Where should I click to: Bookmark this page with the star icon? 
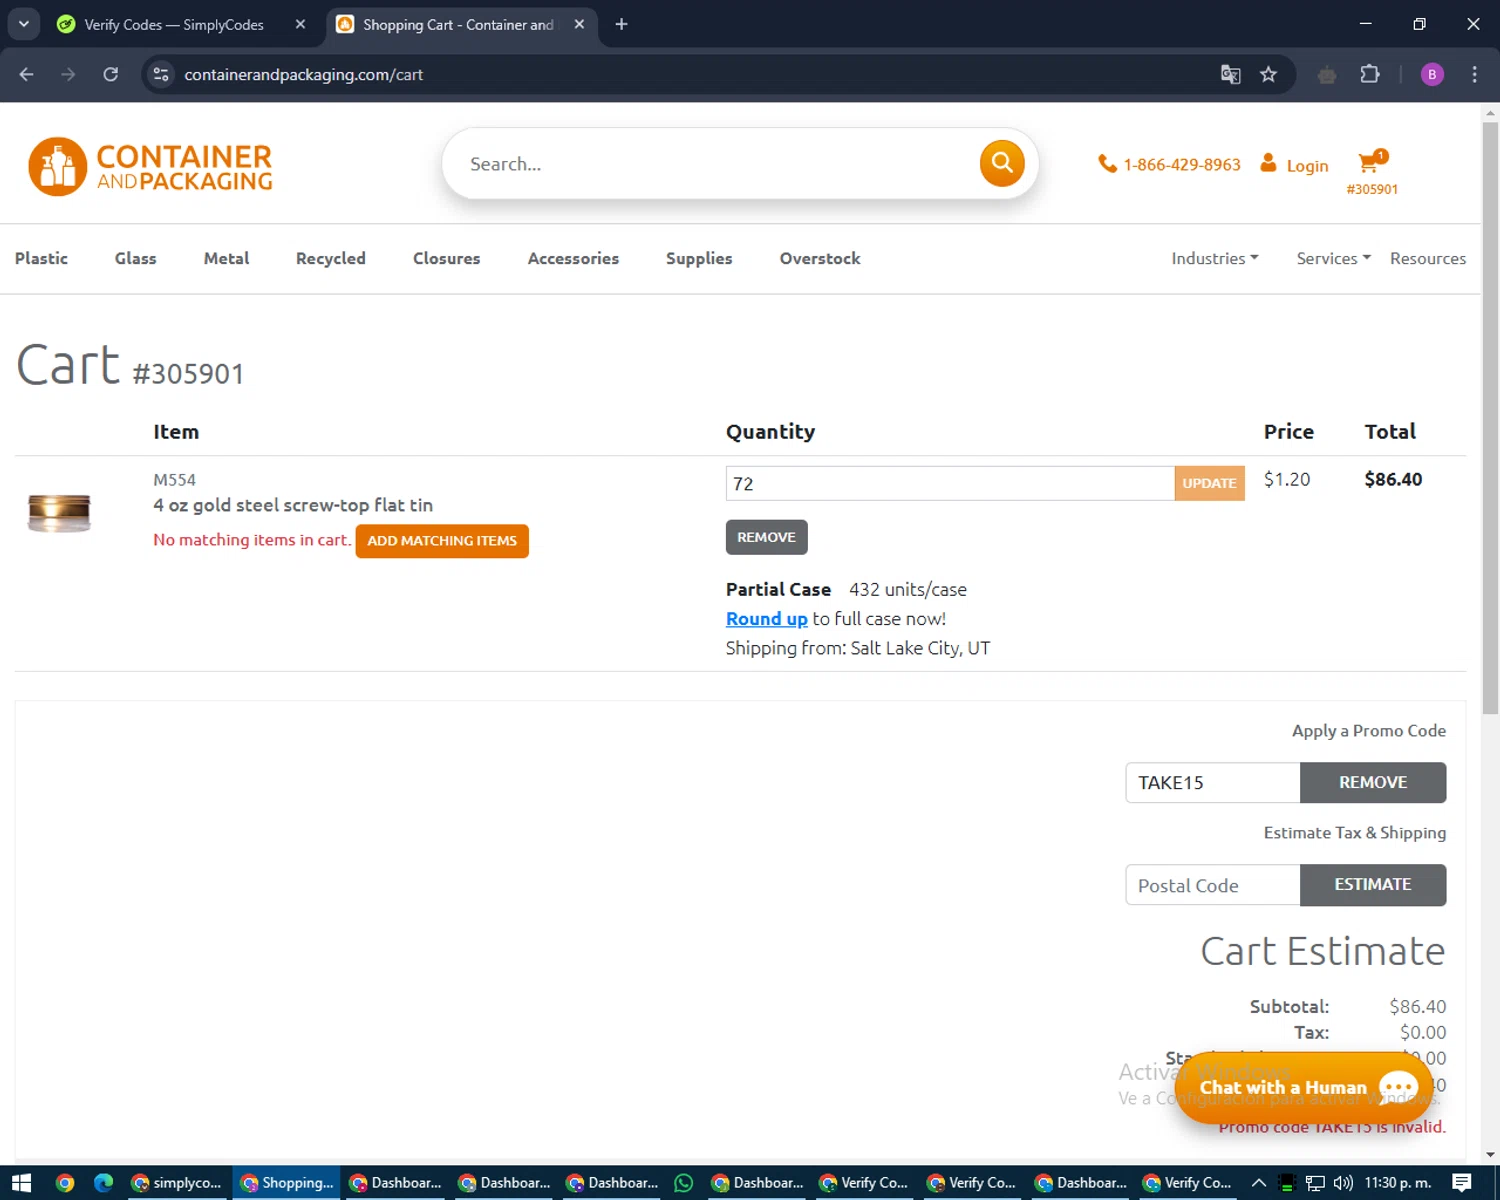1268,74
